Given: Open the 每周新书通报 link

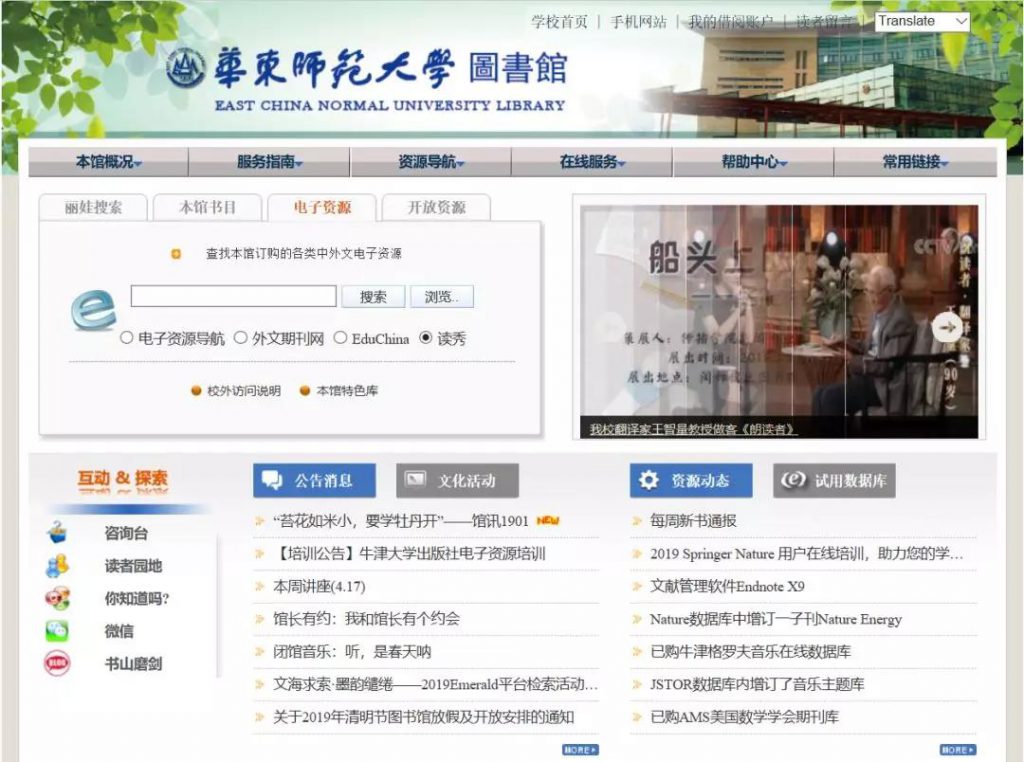Looking at the screenshot, I should [x=693, y=521].
